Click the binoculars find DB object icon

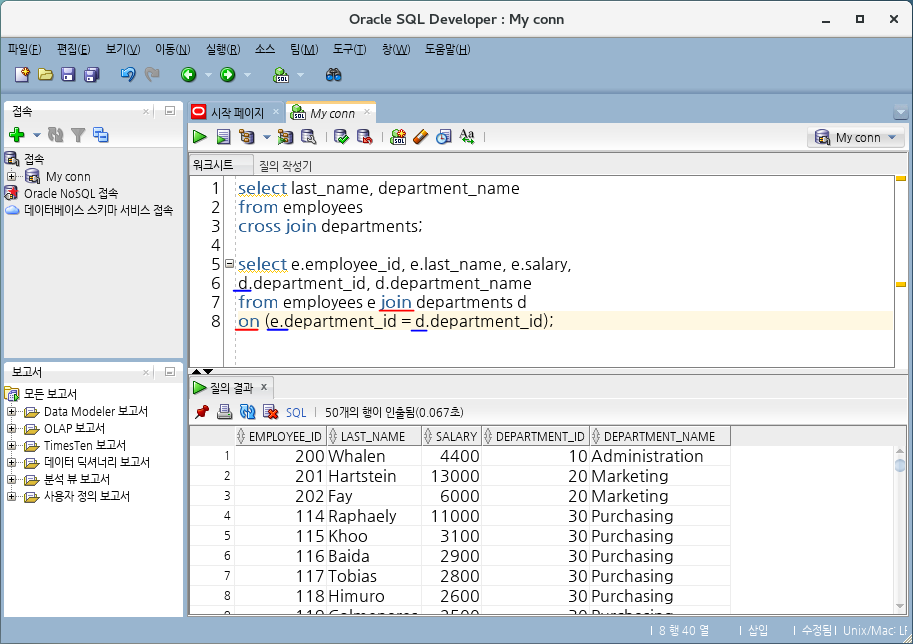(334, 75)
